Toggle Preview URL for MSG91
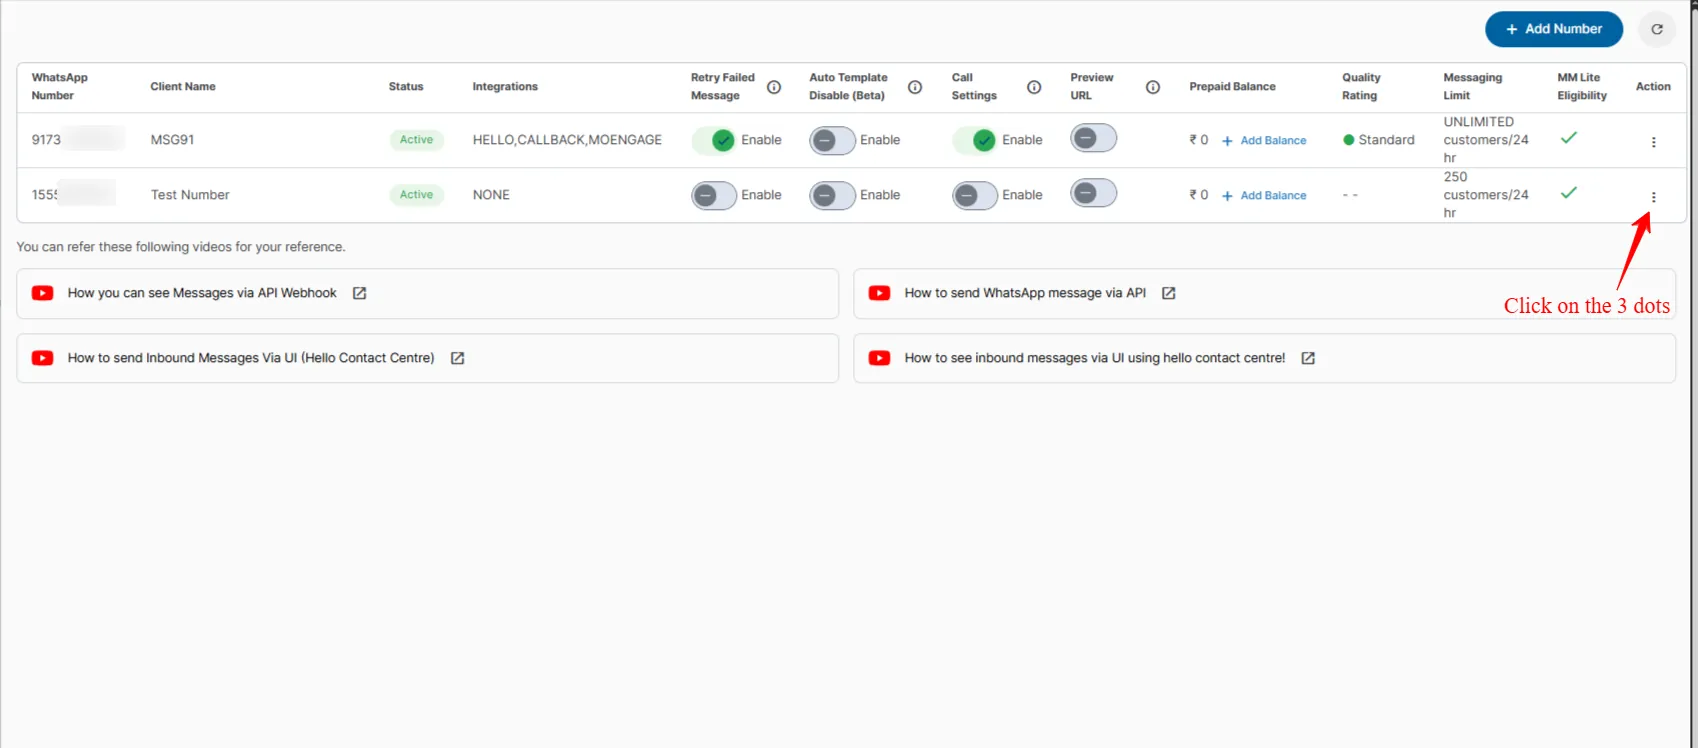 1093,138
